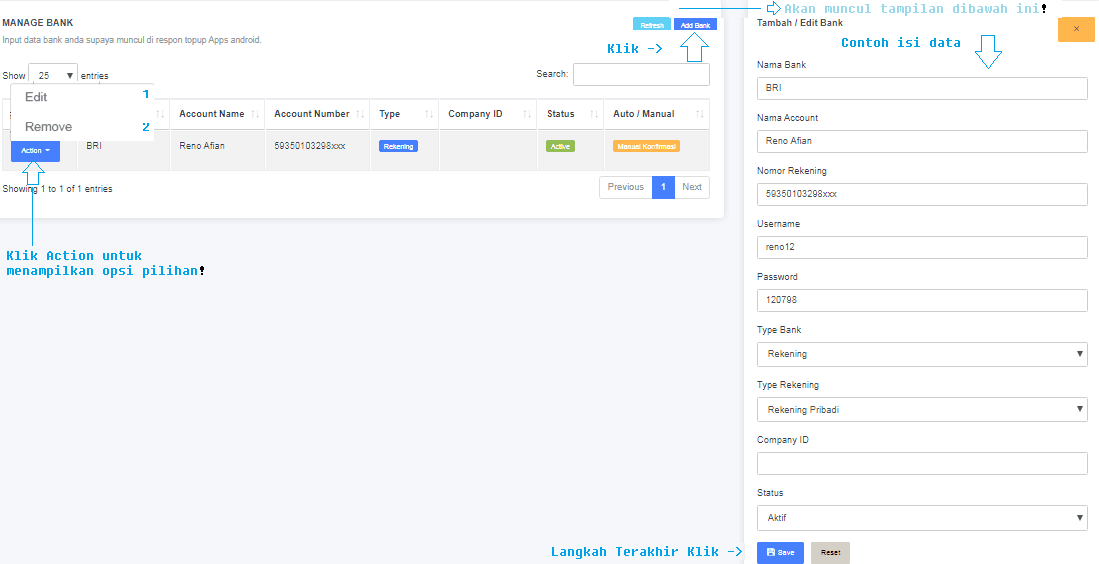Viewport: 1099px width, 564px height.
Task: Save the bank form
Action: coord(780,552)
